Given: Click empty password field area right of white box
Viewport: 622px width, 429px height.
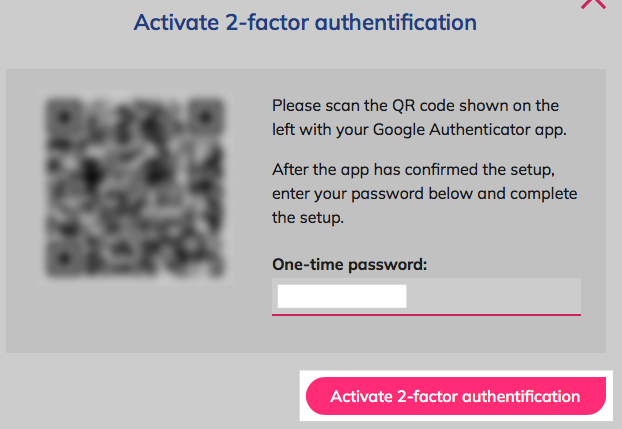Looking at the screenshot, I should (493, 296).
